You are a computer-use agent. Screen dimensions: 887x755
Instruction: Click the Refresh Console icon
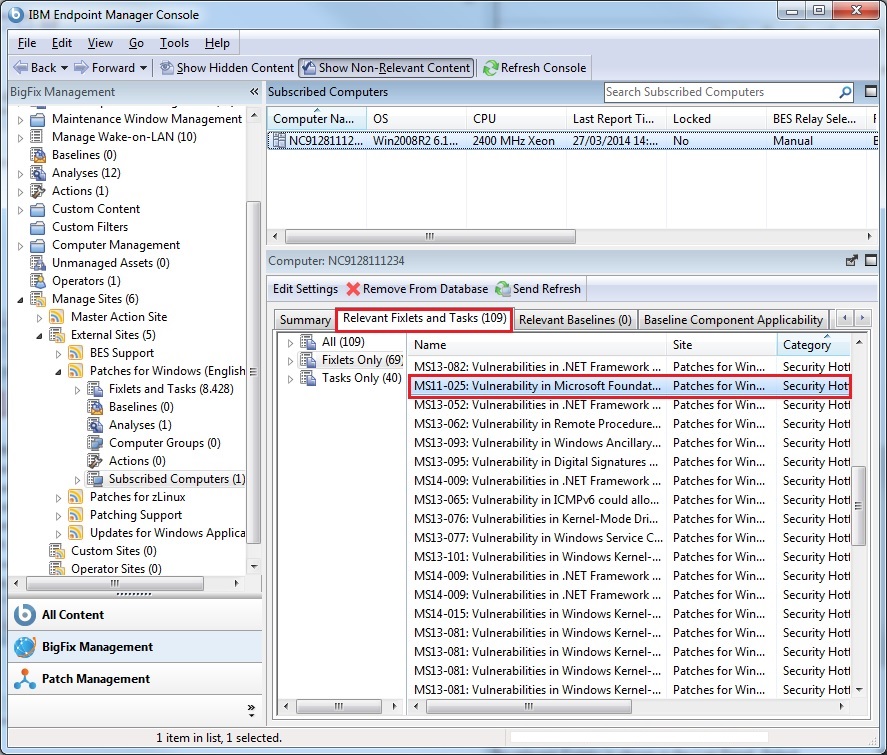pyautogui.click(x=490, y=68)
